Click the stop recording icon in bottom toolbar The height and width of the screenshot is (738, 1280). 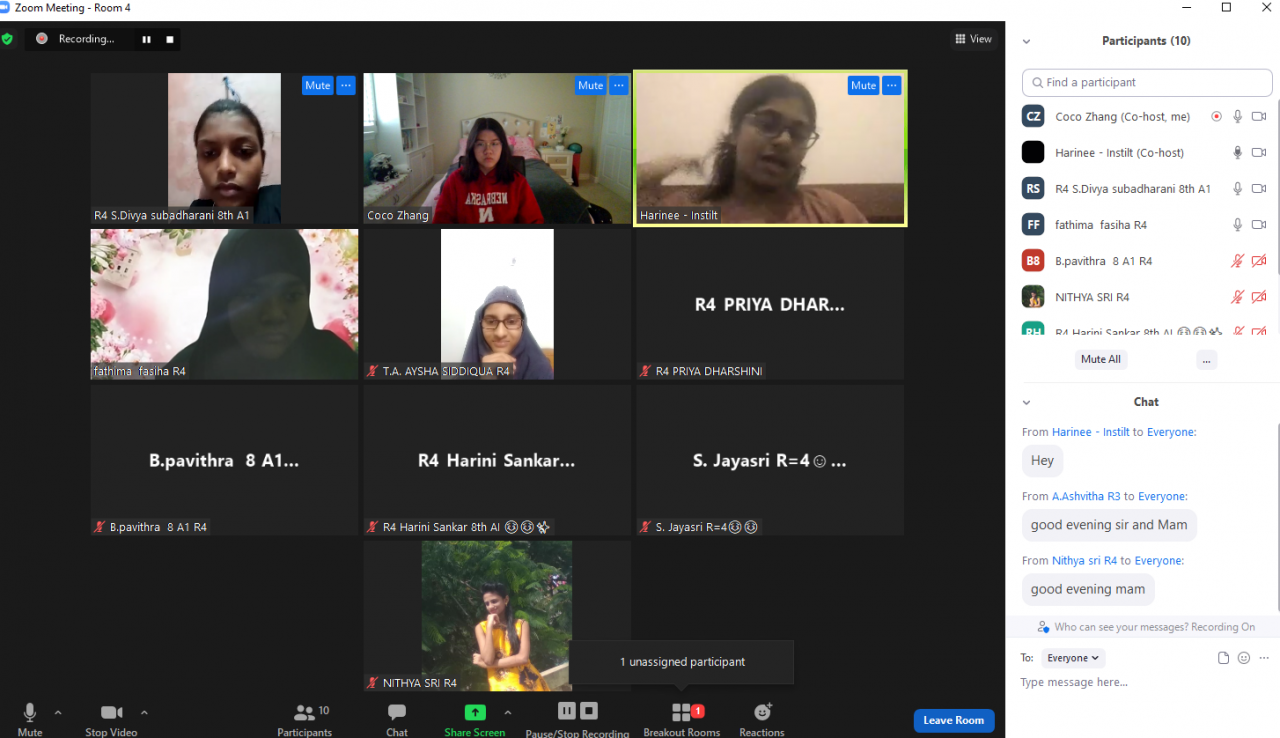tap(589, 711)
